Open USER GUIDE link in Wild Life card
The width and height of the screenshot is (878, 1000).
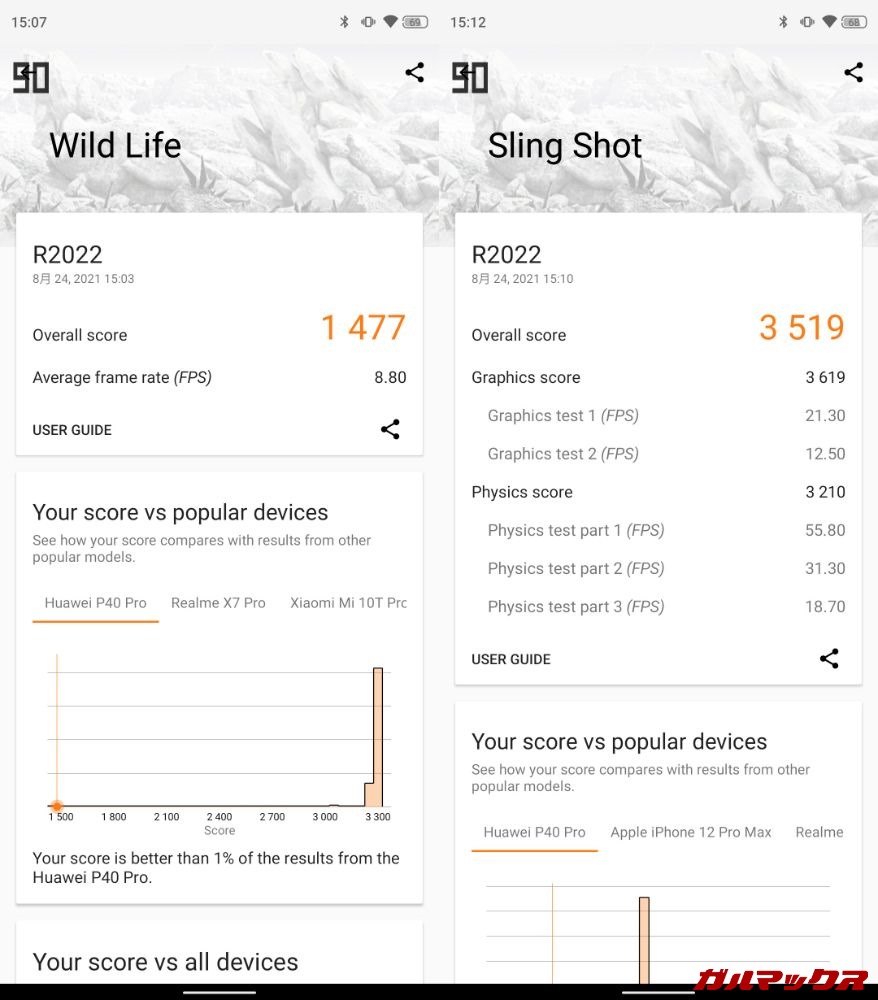72,430
